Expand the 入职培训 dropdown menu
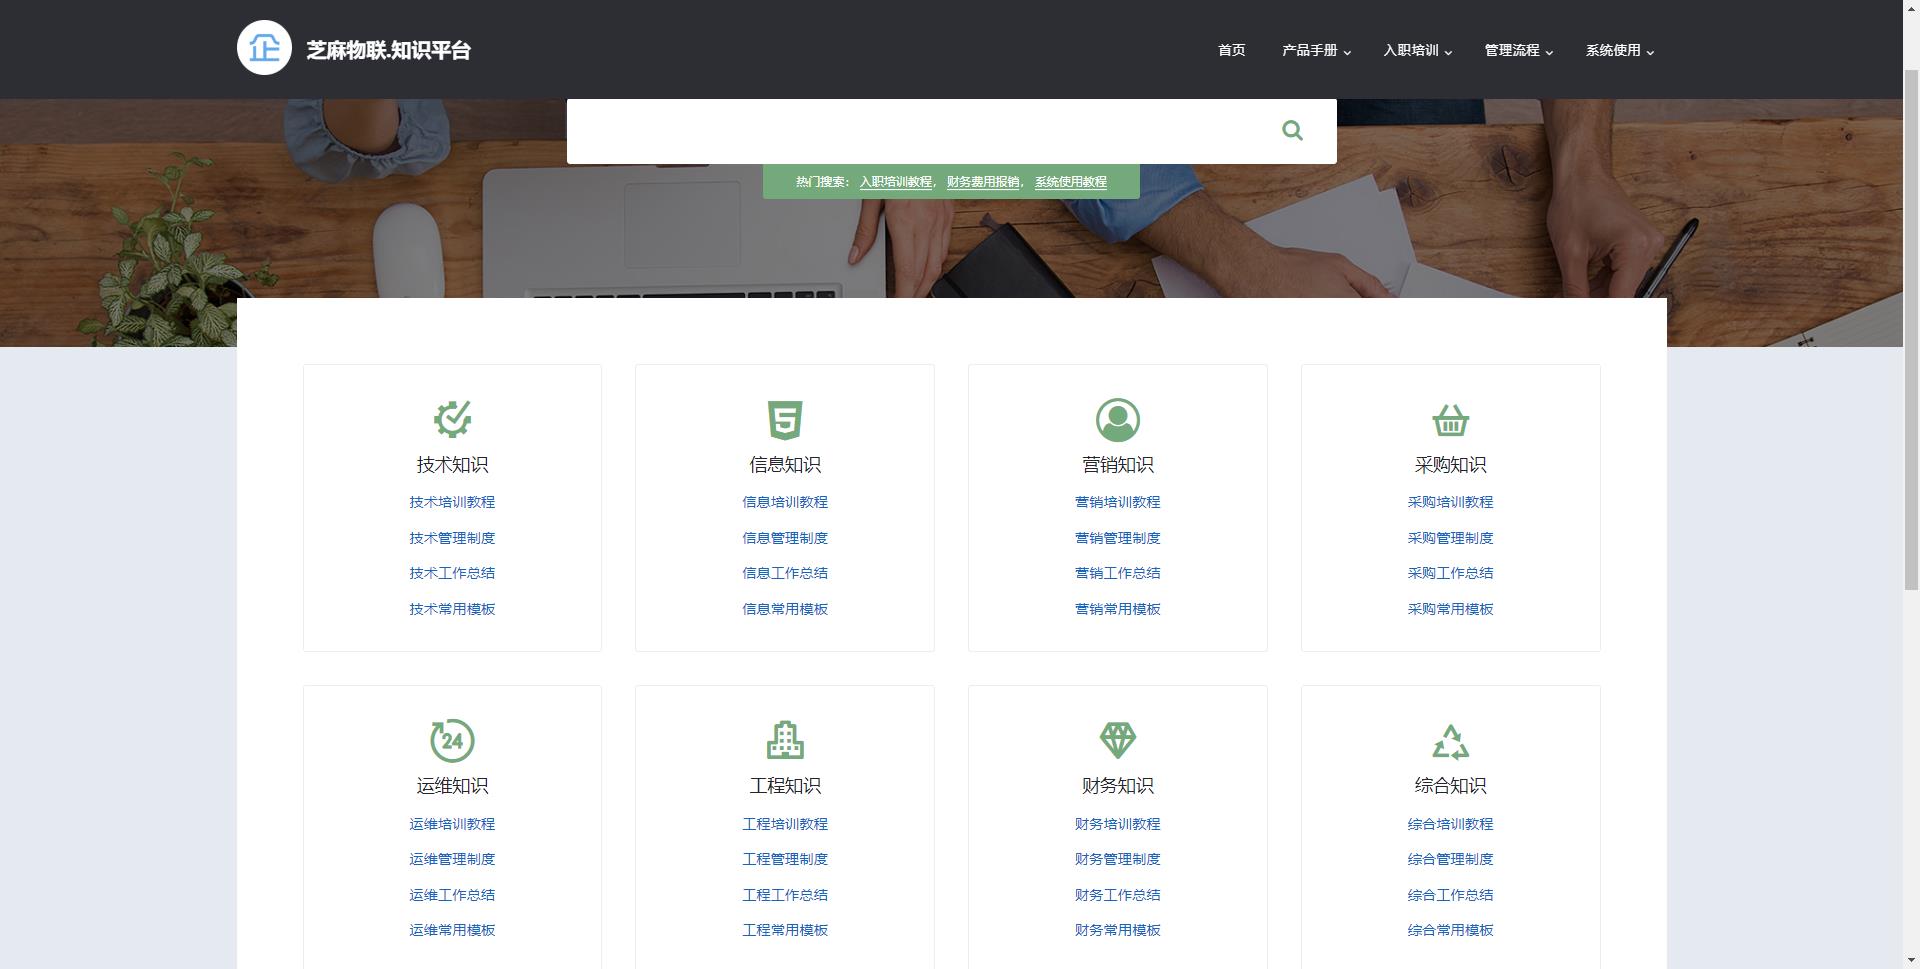The height and width of the screenshot is (969, 1920). (x=1417, y=51)
